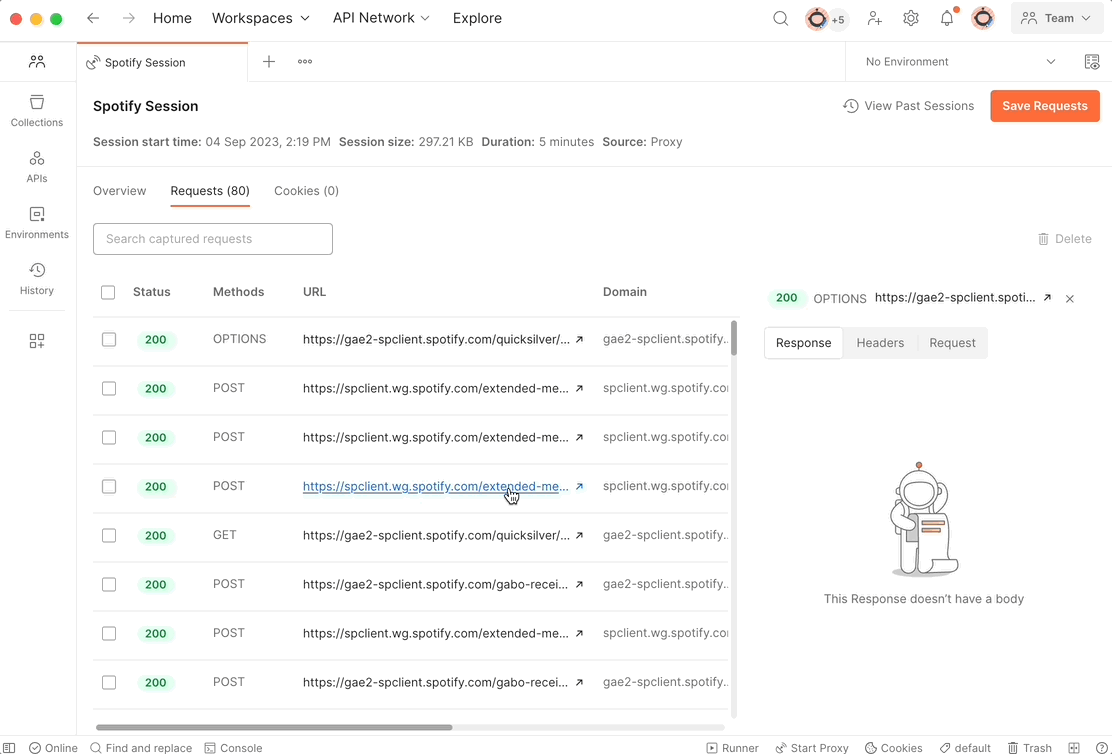
Task: Switch to the Cookies (0) tab
Action: pos(306,191)
